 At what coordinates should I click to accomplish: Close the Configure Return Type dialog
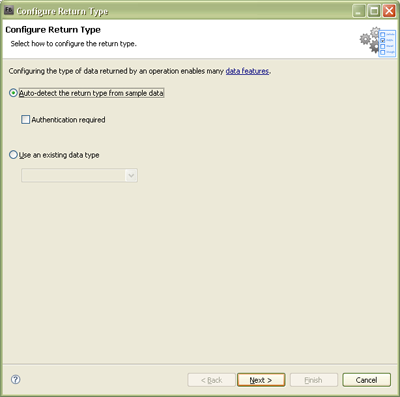coord(389,11)
